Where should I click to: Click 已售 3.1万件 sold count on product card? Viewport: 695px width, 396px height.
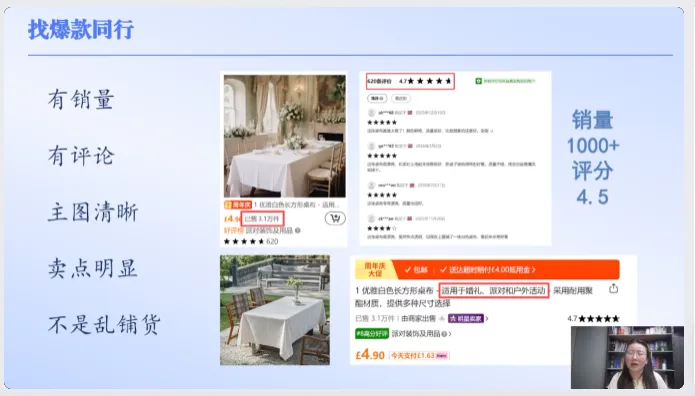[x=262, y=219]
